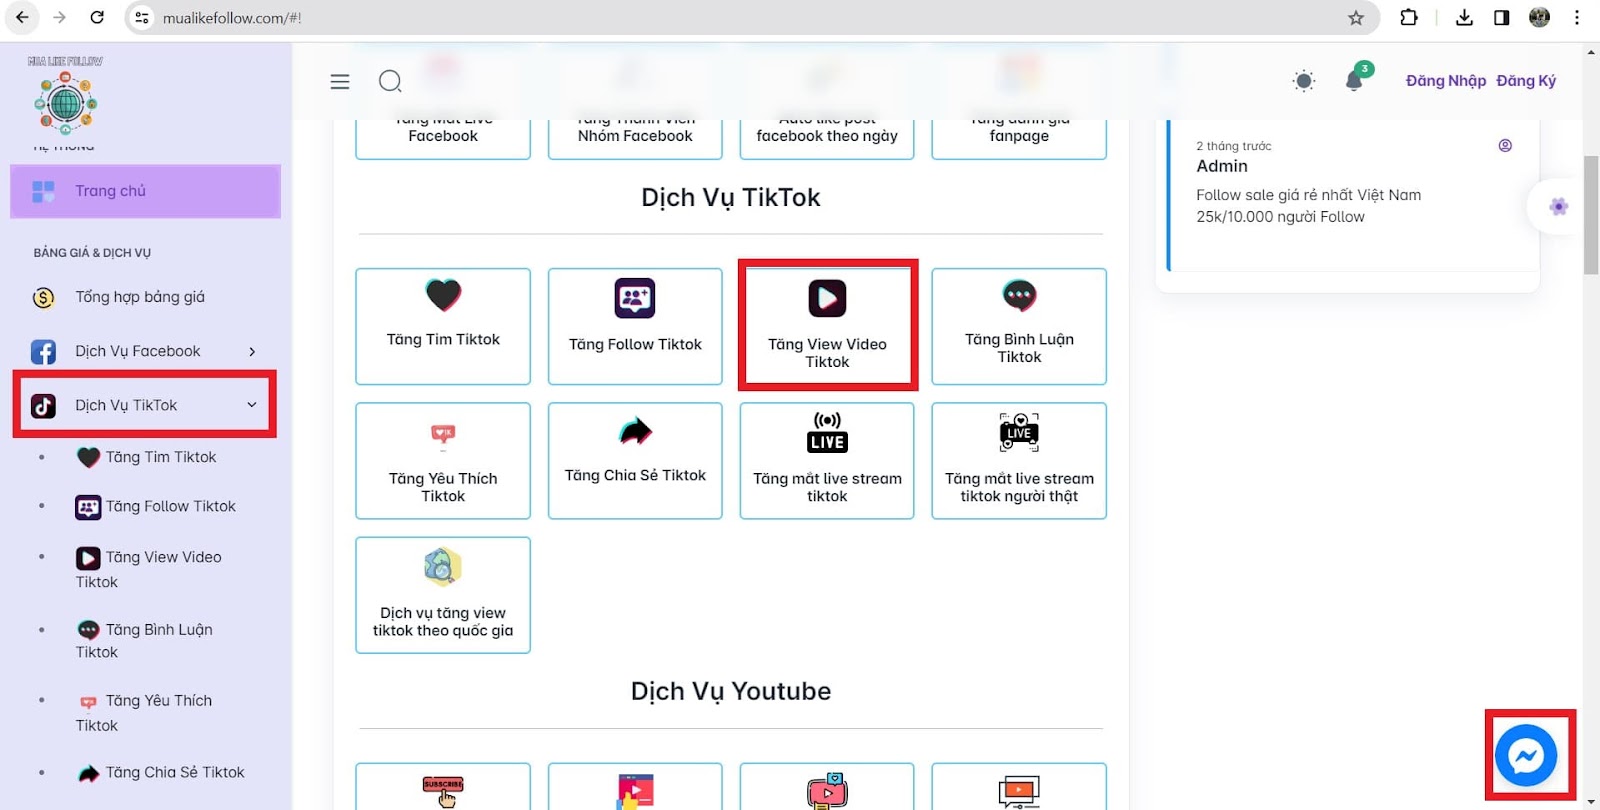Click the coin icon beside Tổng hợp bảng giá
The height and width of the screenshot is (810, 1600).
pyautogui.click(x=43, y=298)
